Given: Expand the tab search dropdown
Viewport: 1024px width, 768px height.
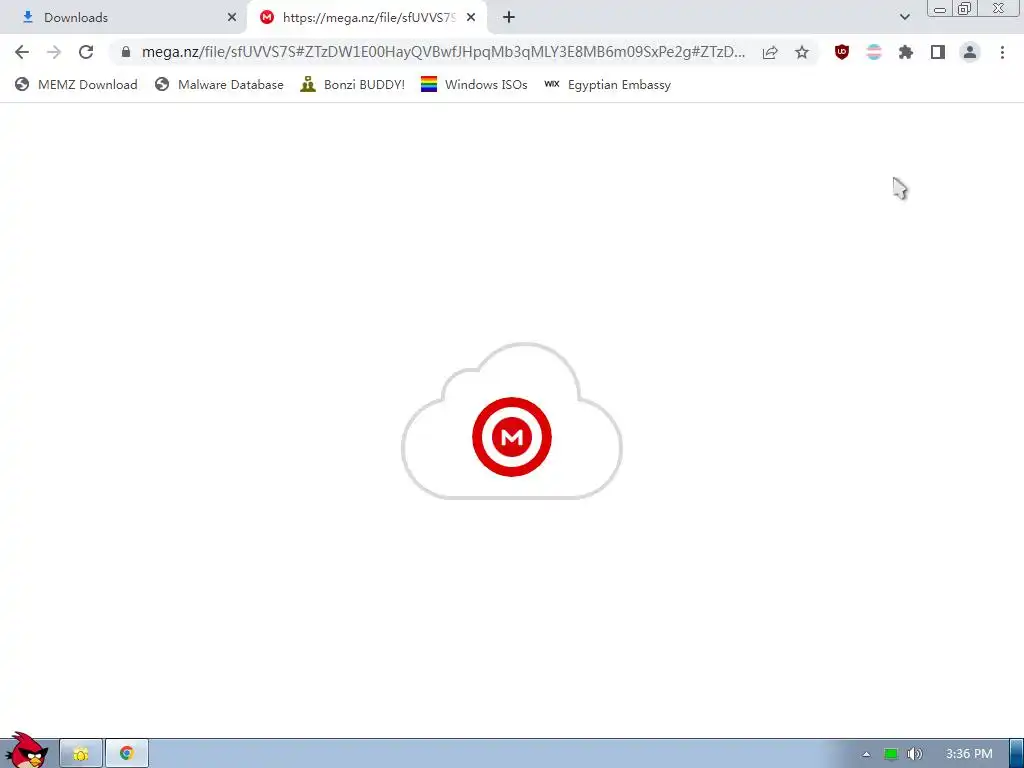Looking at the screenshot, I should pos(904,18).
